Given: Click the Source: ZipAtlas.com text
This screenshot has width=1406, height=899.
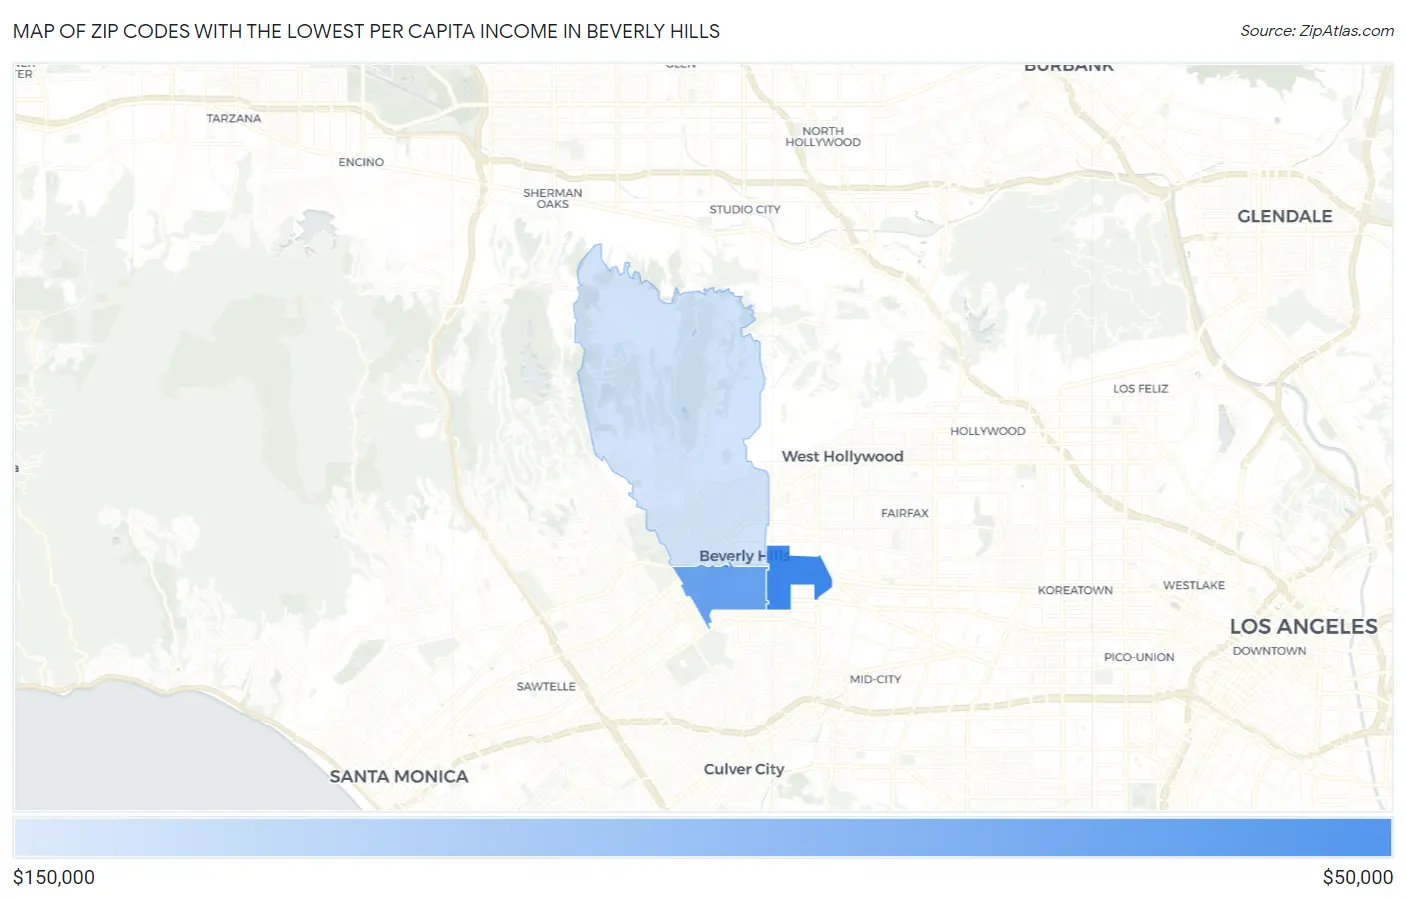Looking at the screenshot, I should click(1317, 31).
